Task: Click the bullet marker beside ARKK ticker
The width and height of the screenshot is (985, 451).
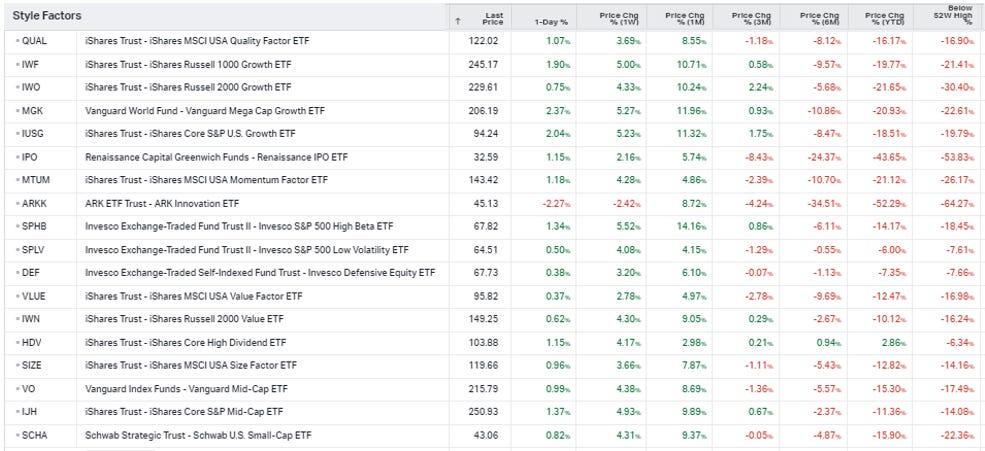Action: [x=18, y=204]
